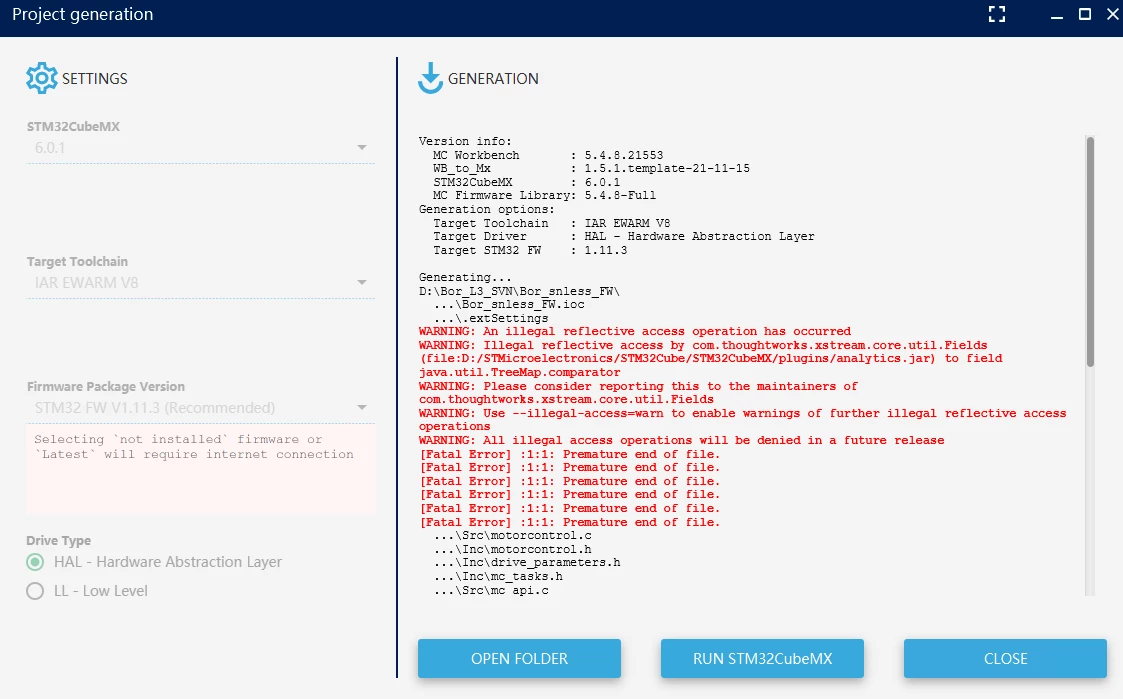Screen dimensions: 1123x699
Task: Click the first illegal reflective access warning
Action: click(x=635, y=332)
